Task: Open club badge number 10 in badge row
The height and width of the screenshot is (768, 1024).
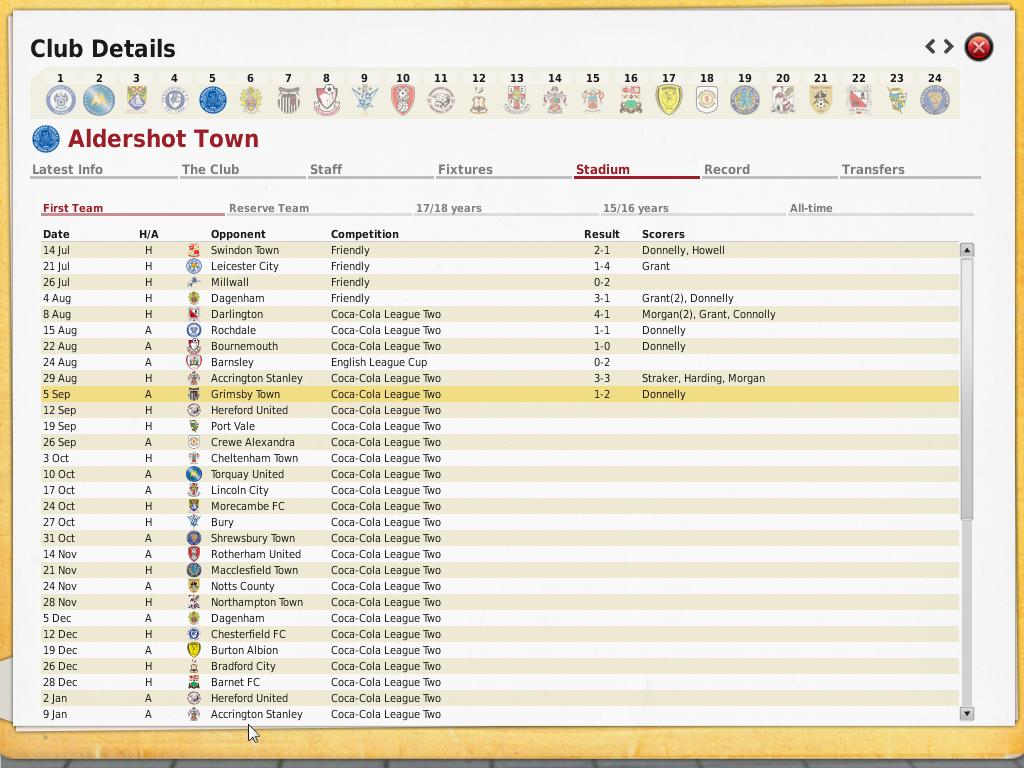Action: [402, 99]
